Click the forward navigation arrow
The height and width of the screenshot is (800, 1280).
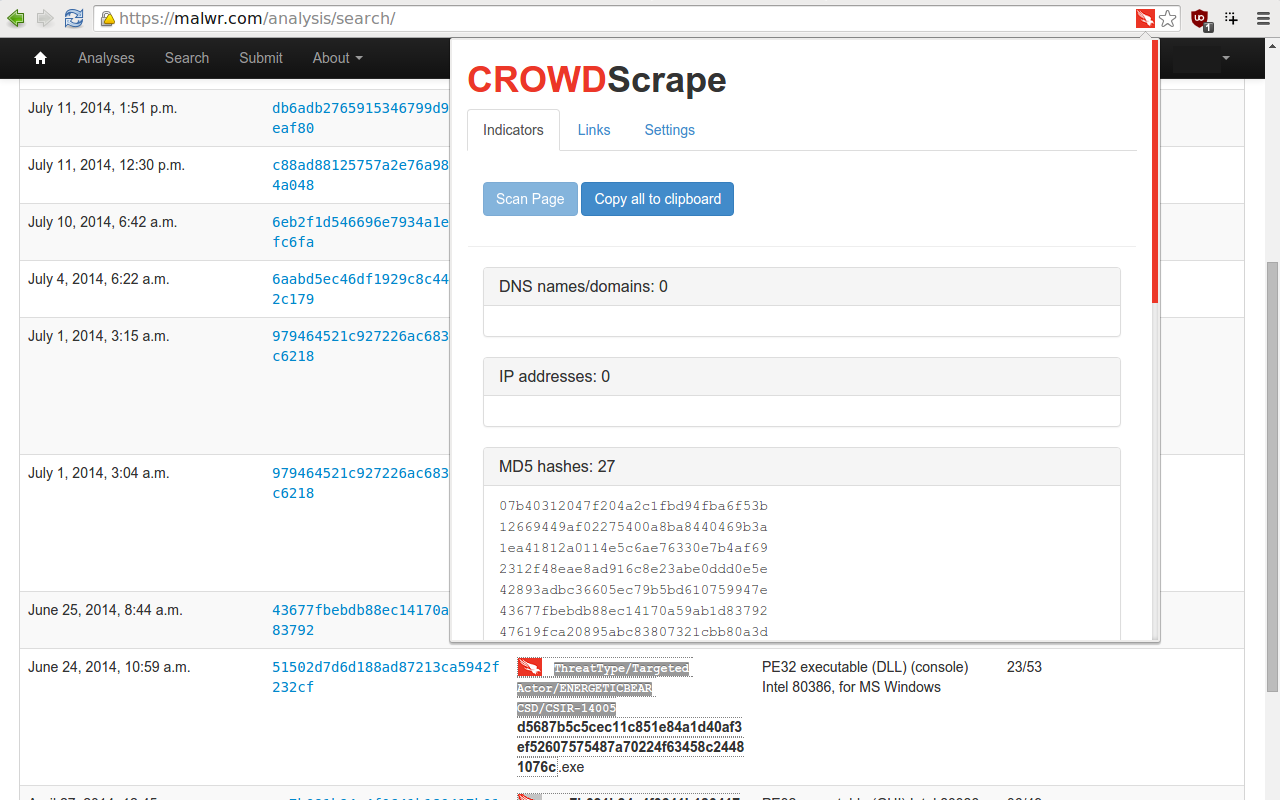pyautogui.click(x=44, y=17)
